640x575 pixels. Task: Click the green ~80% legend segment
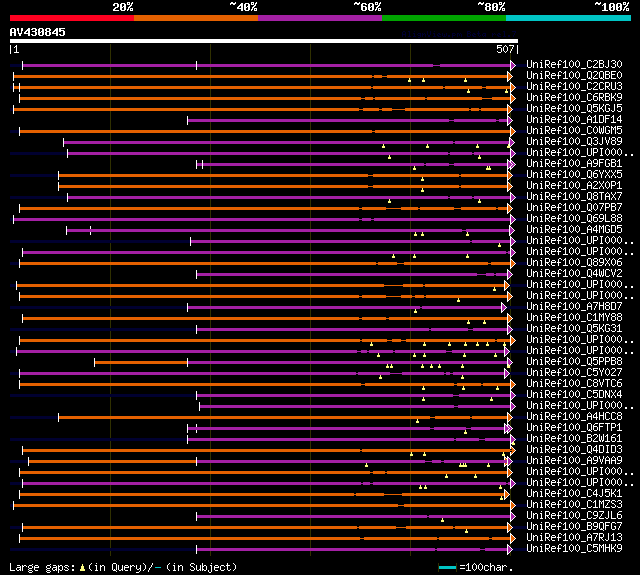coord(444,18)
